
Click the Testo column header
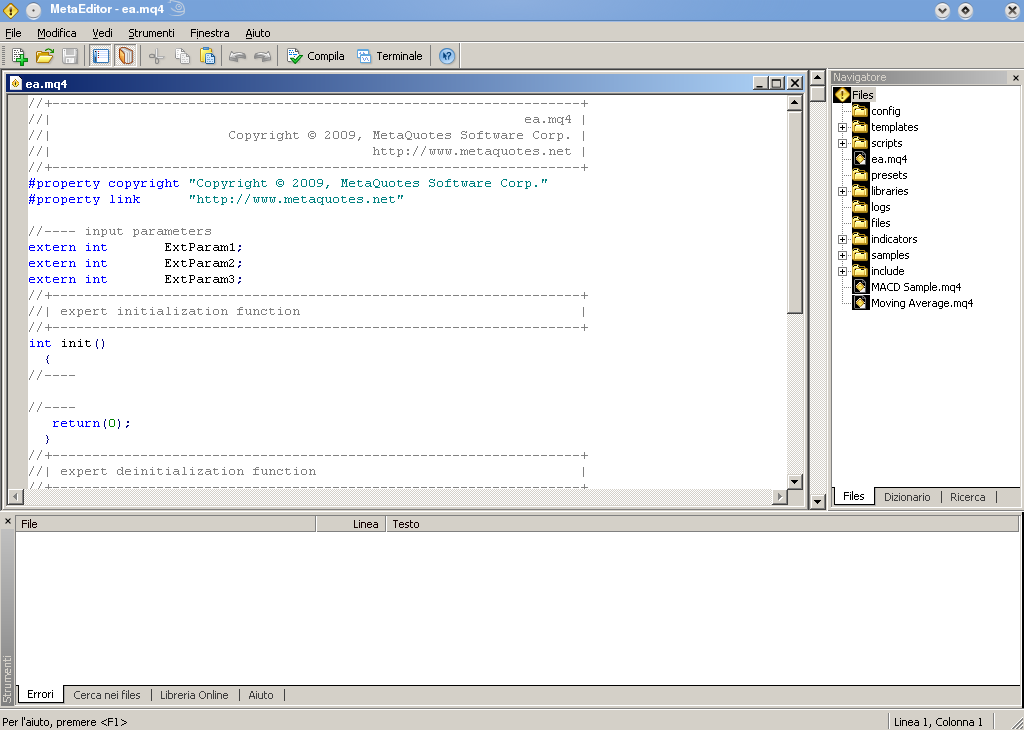703,524
